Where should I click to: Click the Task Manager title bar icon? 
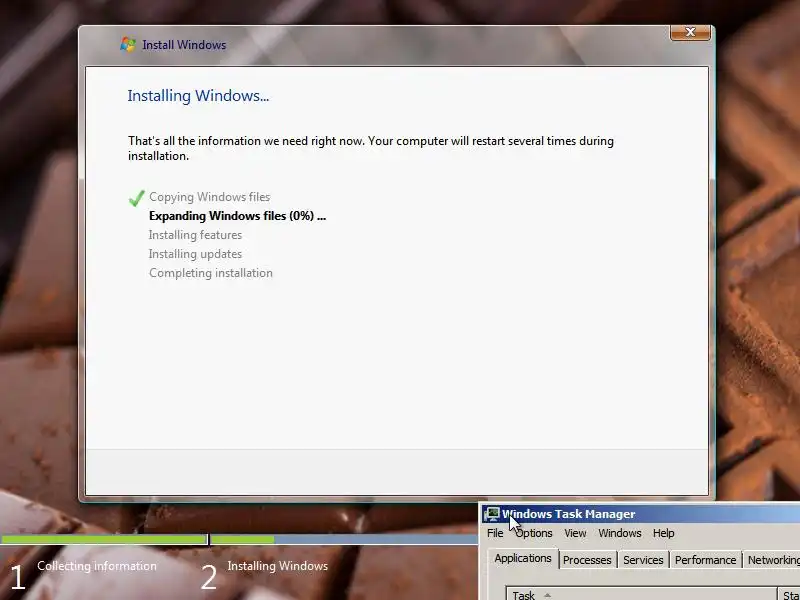click(x=492, y=514)
